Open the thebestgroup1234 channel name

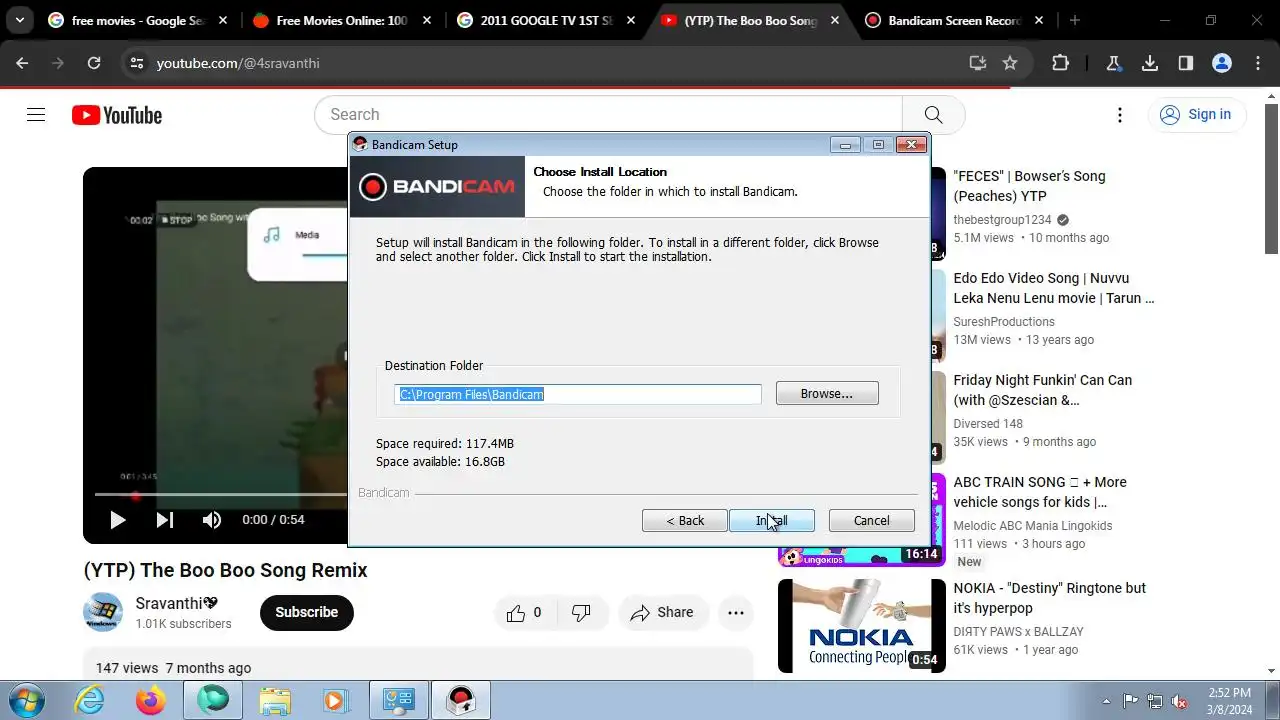tap(1002, 220)
